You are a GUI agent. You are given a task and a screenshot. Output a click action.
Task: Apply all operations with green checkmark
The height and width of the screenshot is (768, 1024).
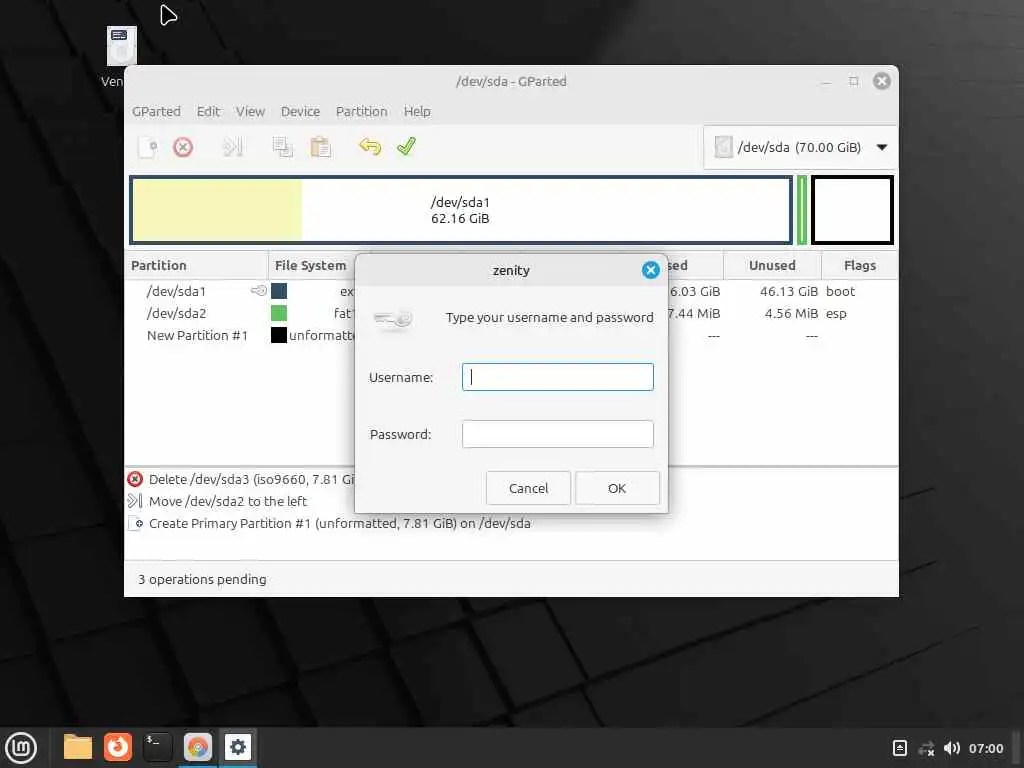coord(406,146)
